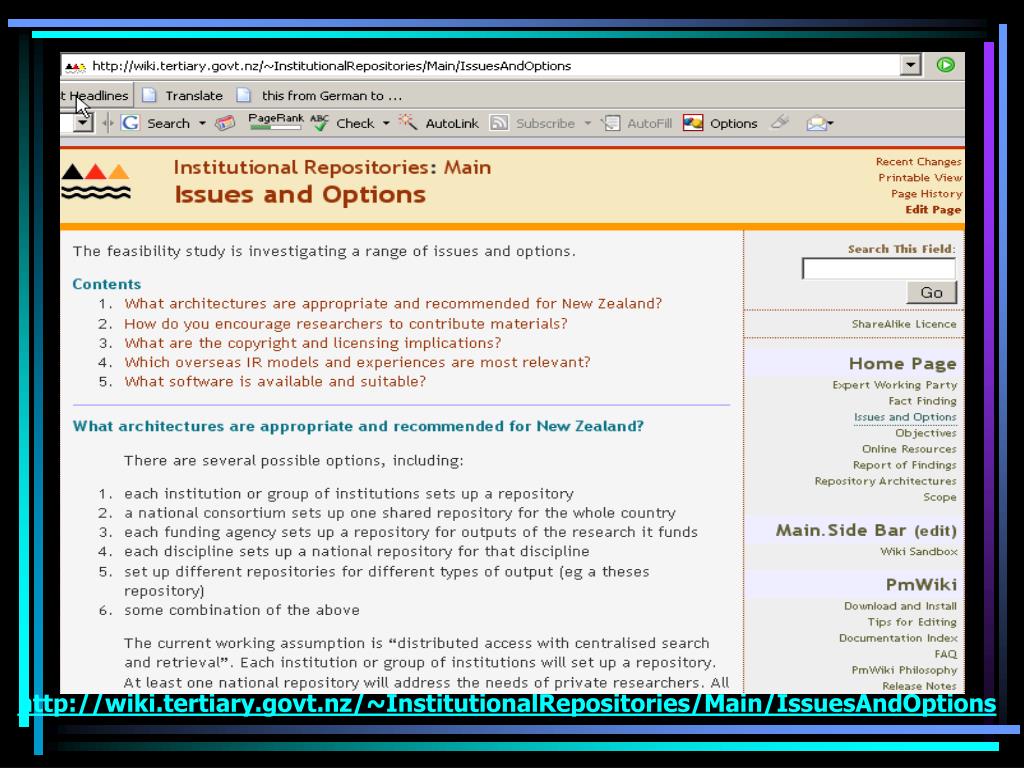Jump to 'How do you encourage researchers' link
Screen dimensions: 1024x768
point(345,324)
